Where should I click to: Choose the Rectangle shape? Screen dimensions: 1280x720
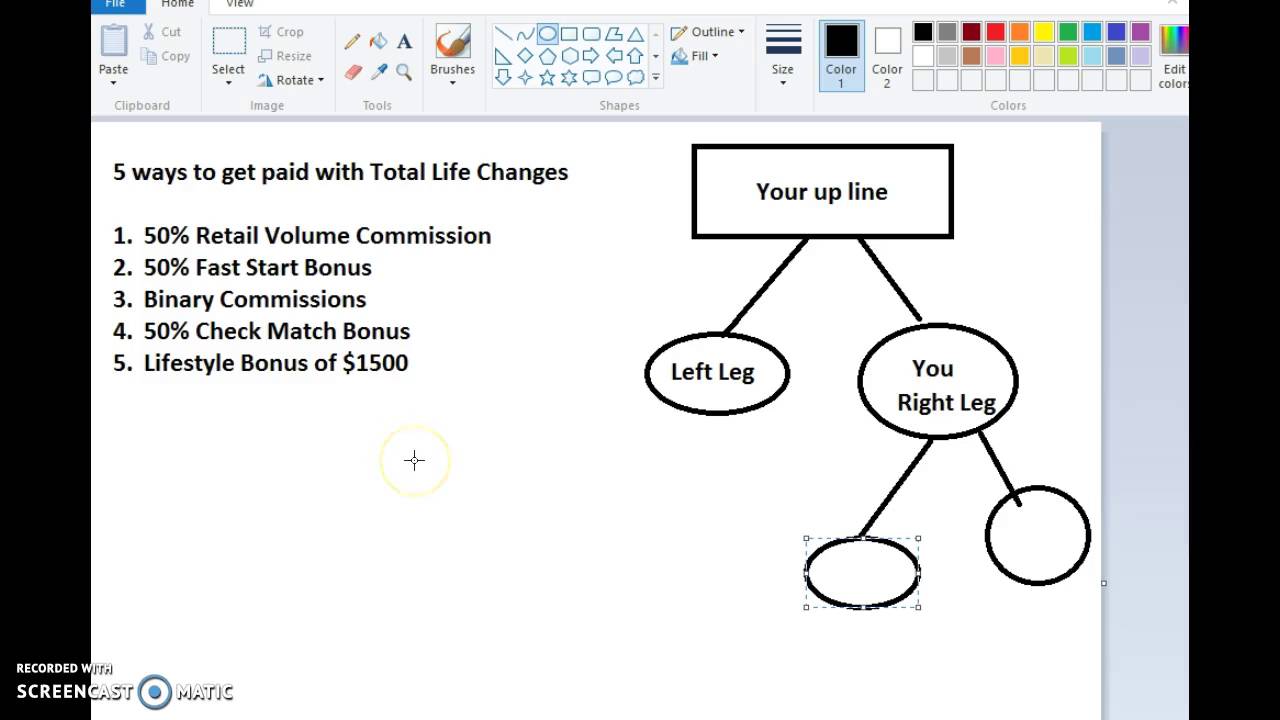(569, 34)
